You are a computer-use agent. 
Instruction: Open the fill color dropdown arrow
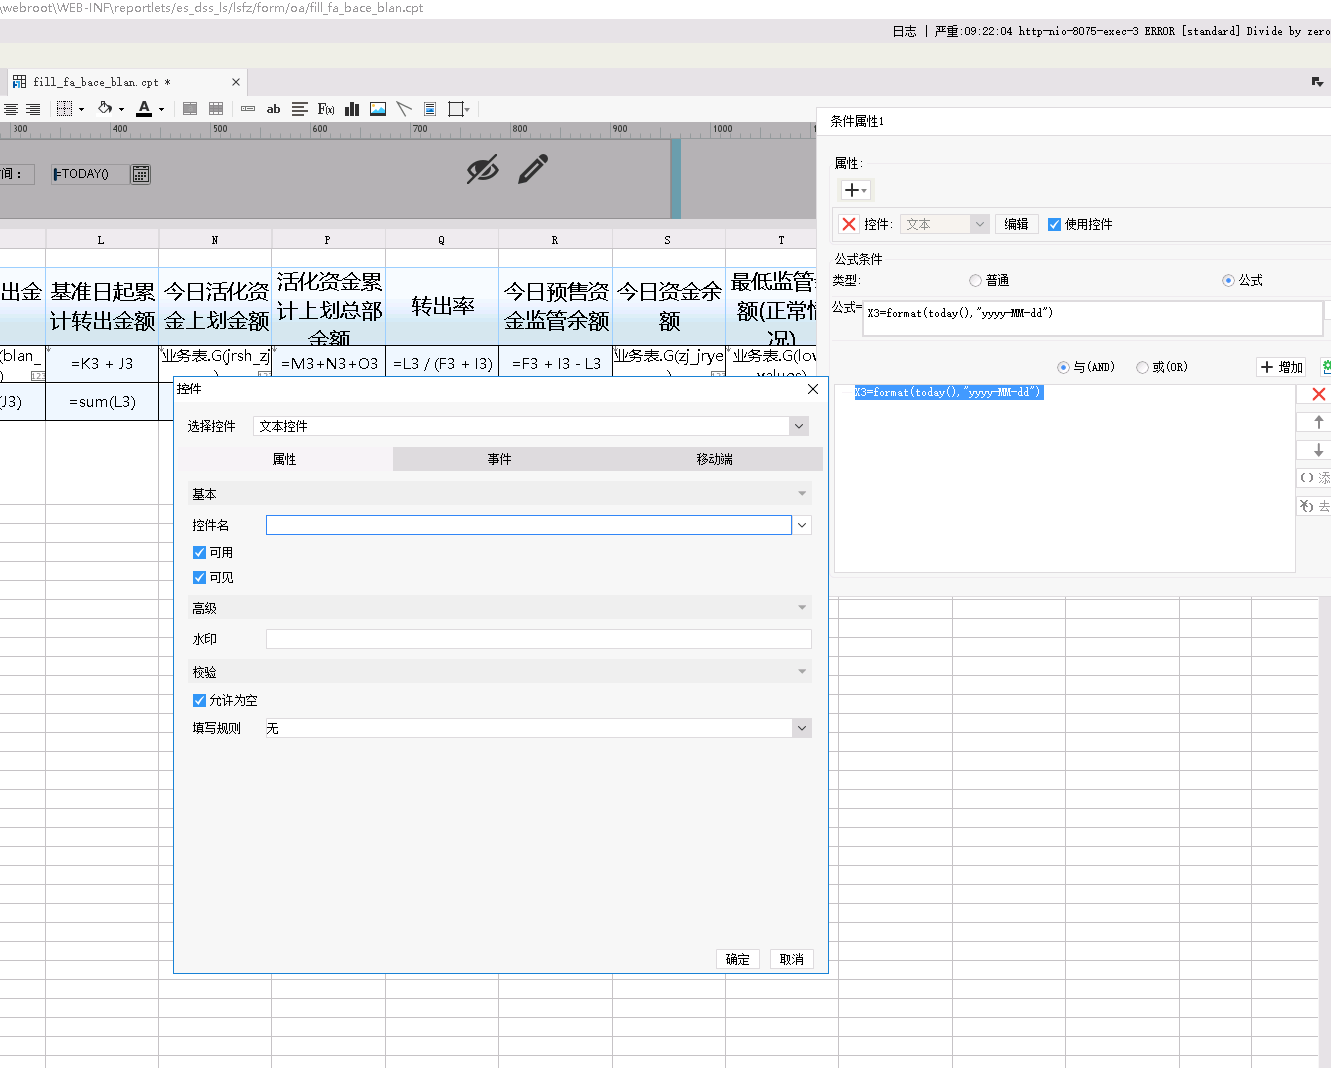pos(121,109)
